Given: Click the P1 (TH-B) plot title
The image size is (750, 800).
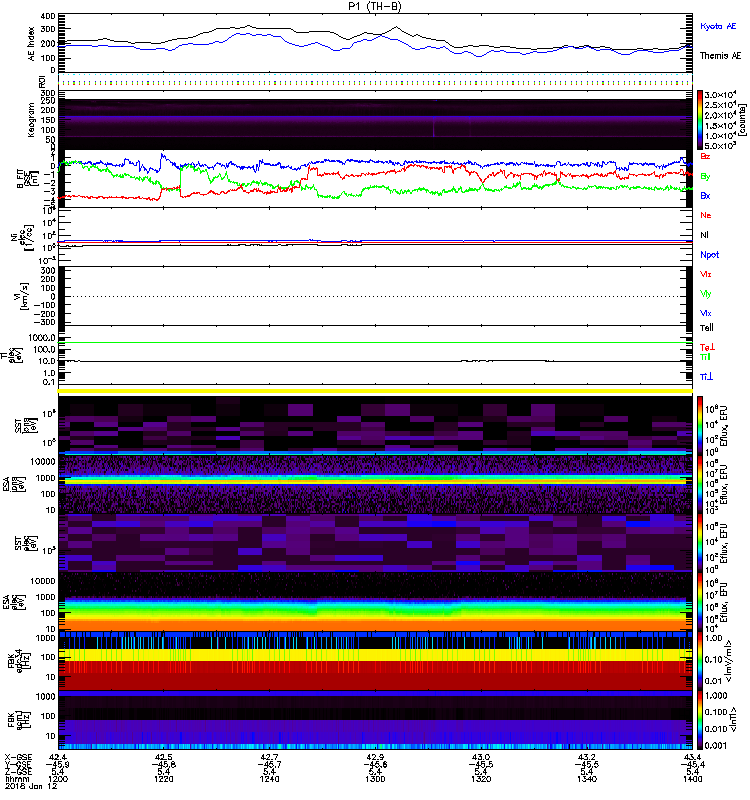Looking at the screenshot, I should click(x=376, y=7).
